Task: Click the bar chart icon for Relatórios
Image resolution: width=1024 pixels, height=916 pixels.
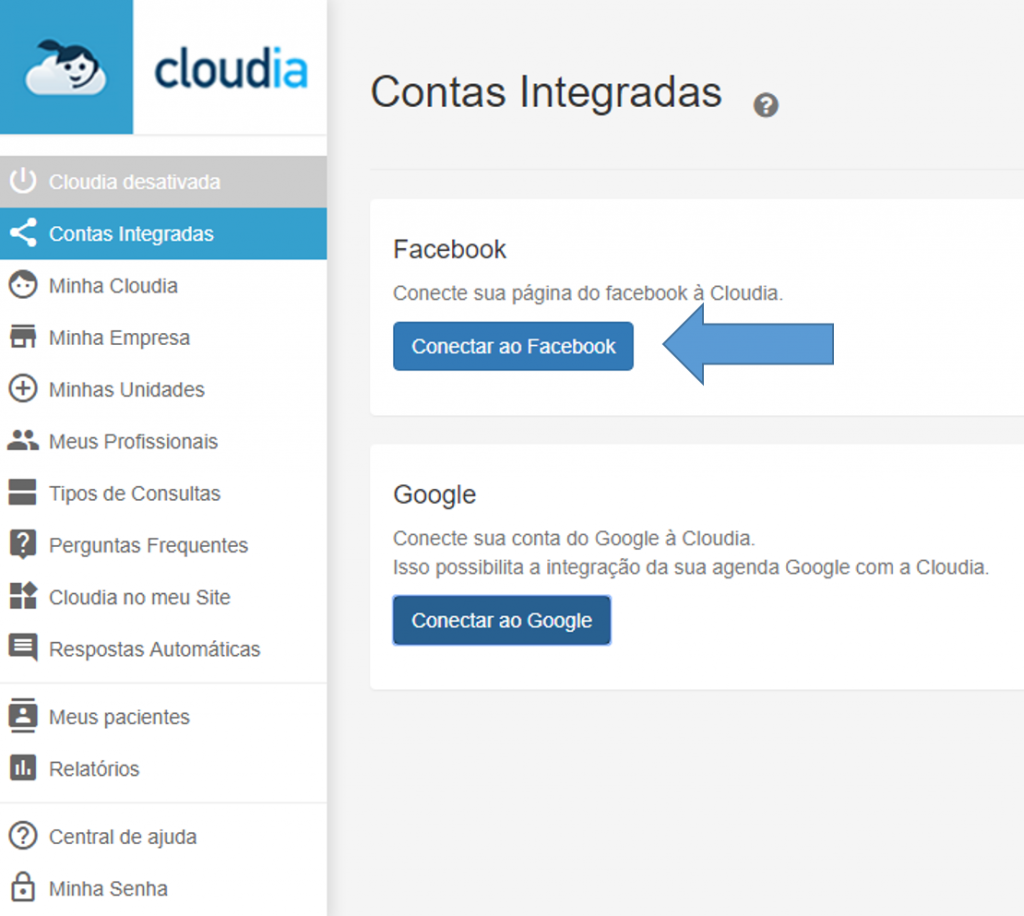Action: (23, 768)
